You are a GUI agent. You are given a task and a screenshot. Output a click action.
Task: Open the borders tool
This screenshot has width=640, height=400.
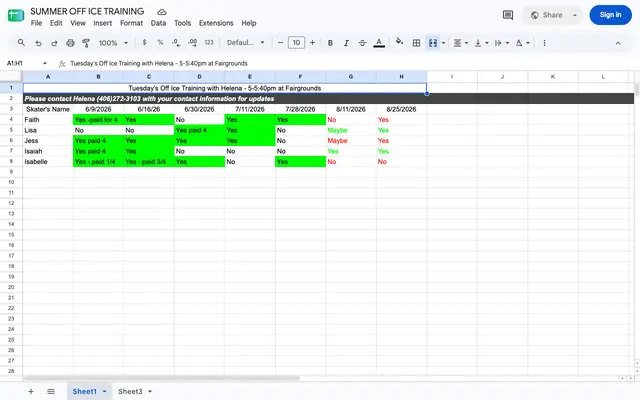[x=416, y=43]
